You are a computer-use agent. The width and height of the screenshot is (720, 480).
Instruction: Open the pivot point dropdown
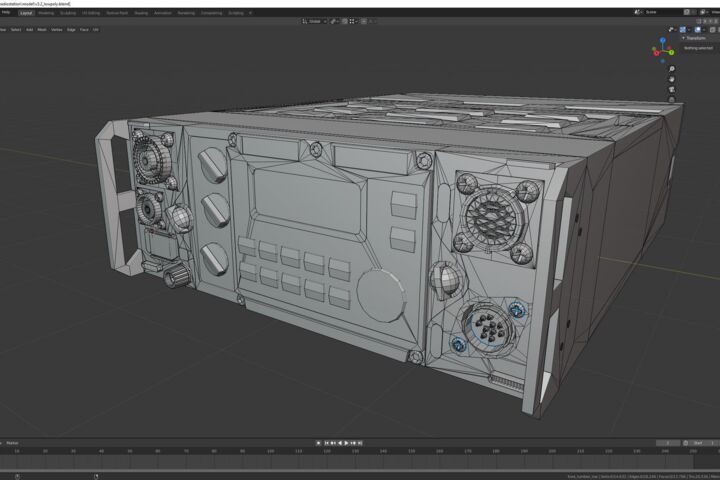click(334, 21)
